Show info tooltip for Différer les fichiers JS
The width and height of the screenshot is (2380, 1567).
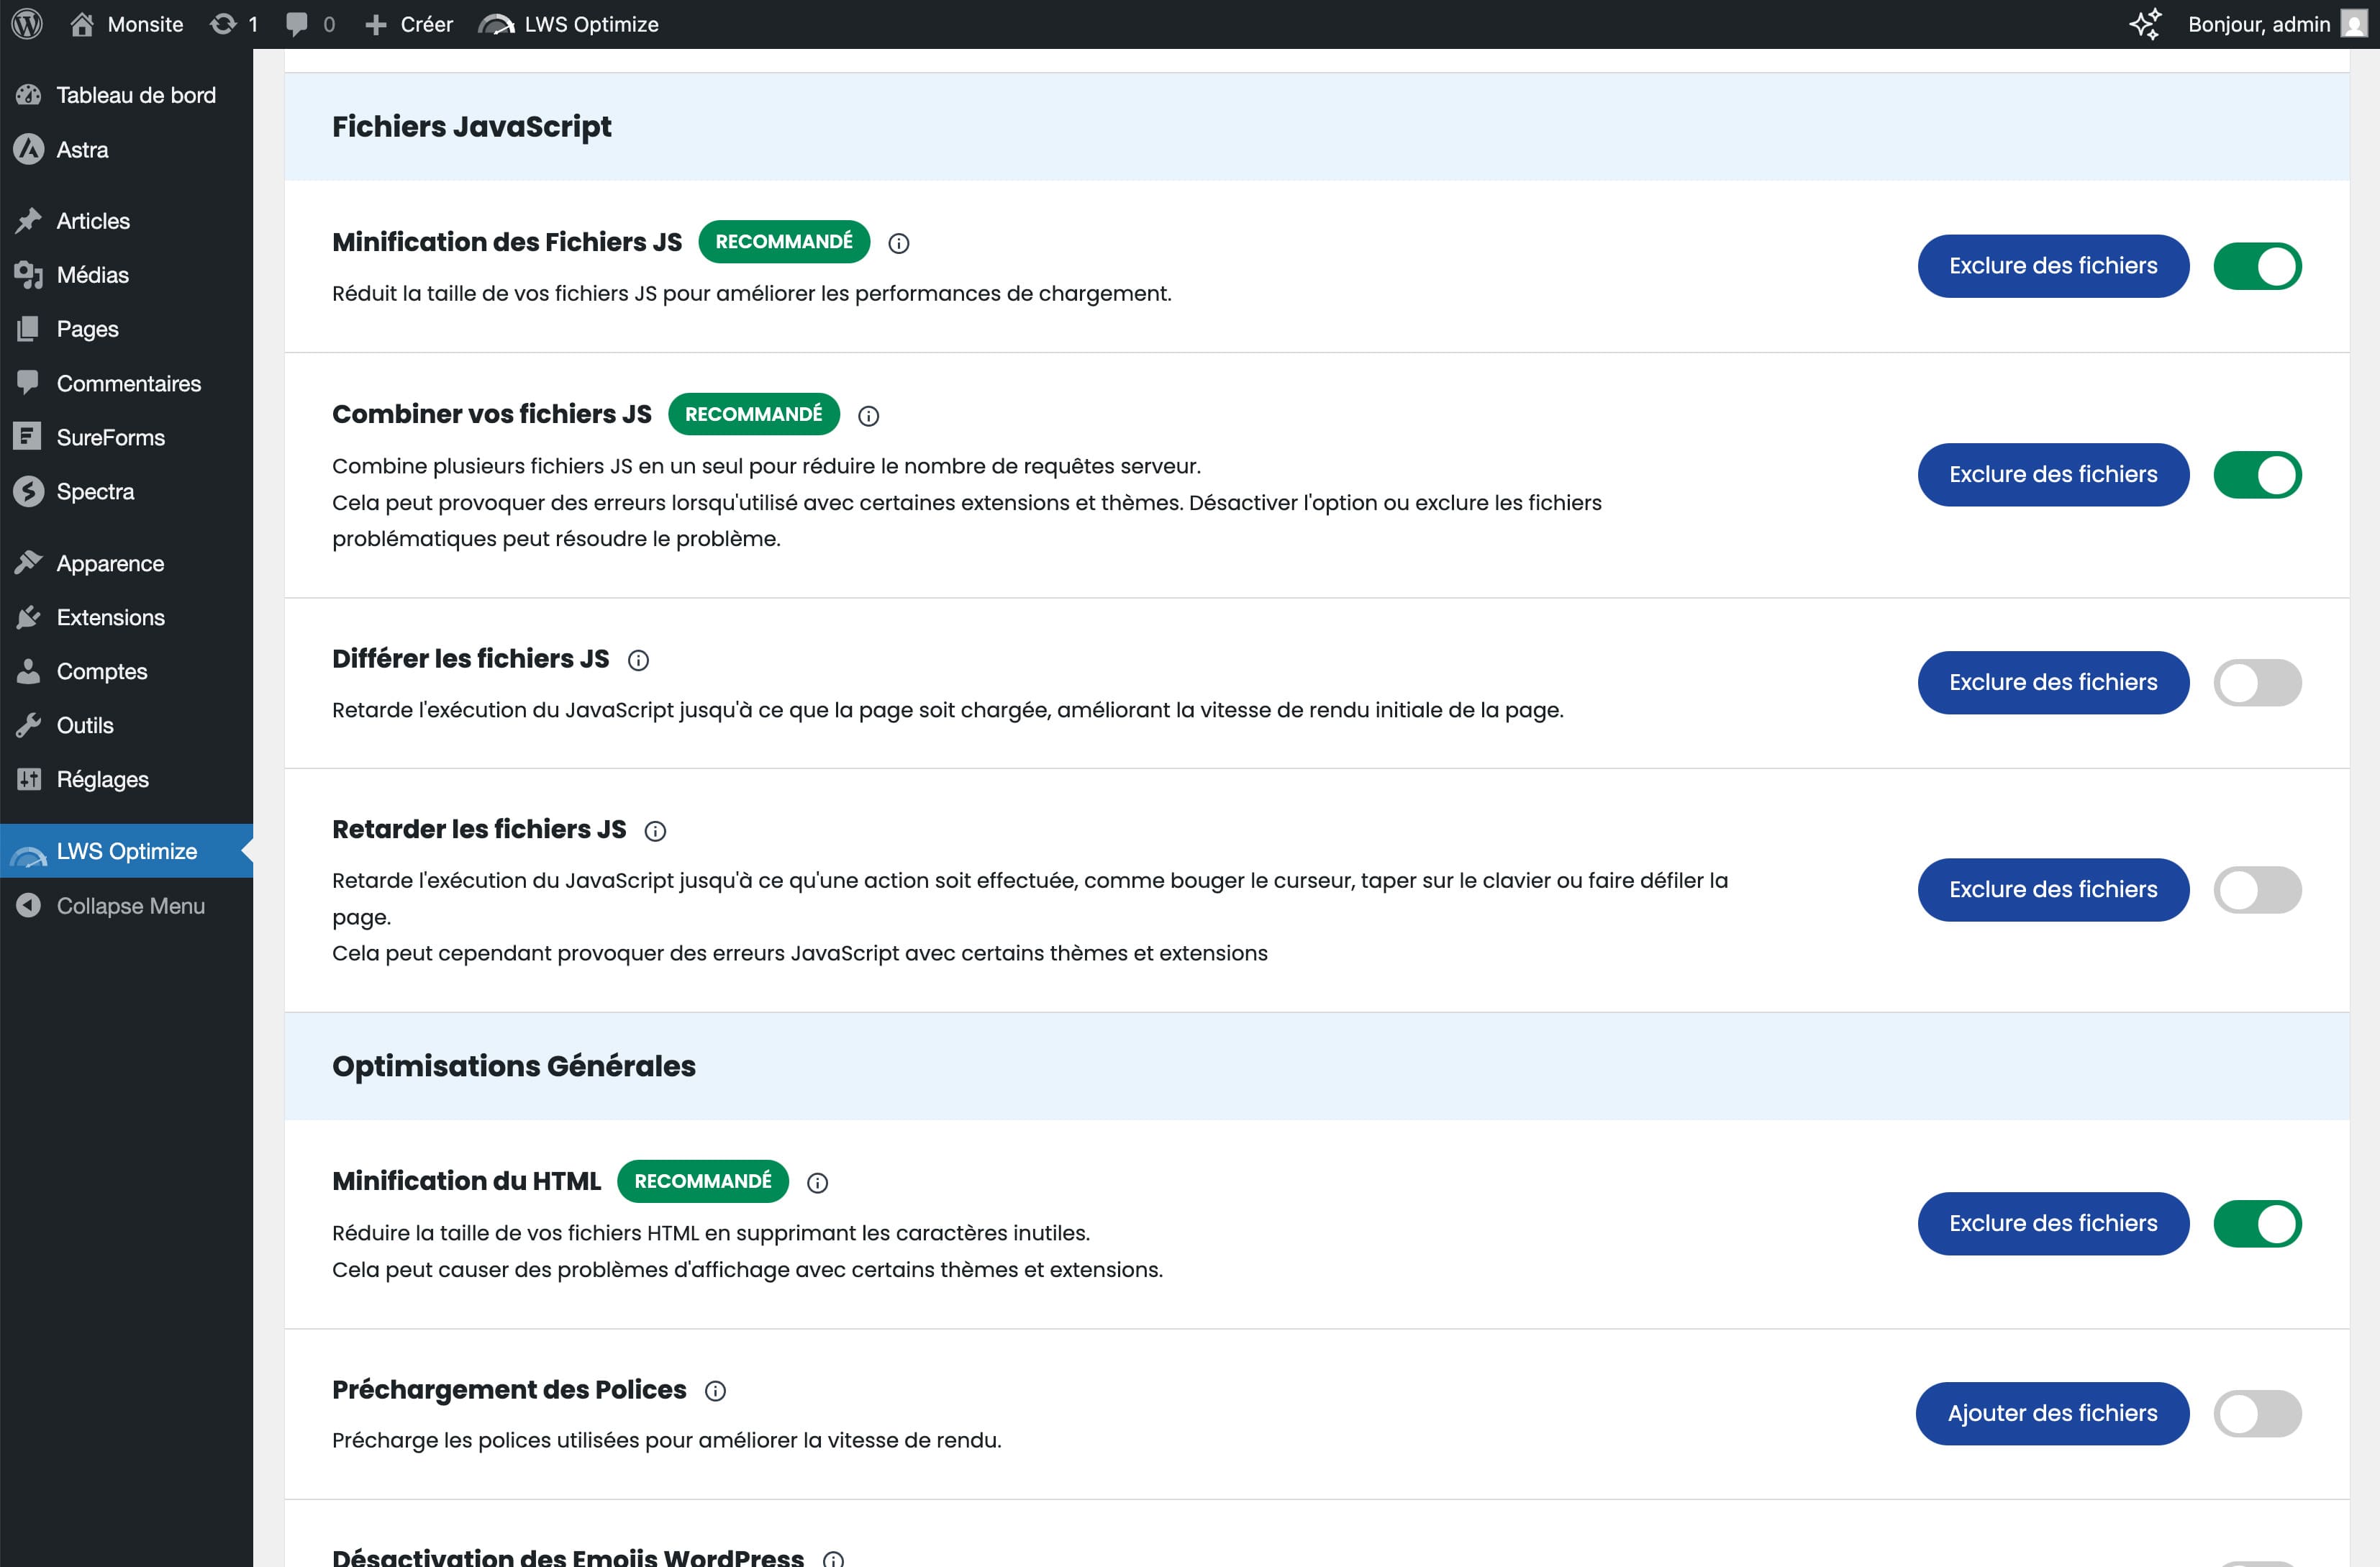[638, 660]
